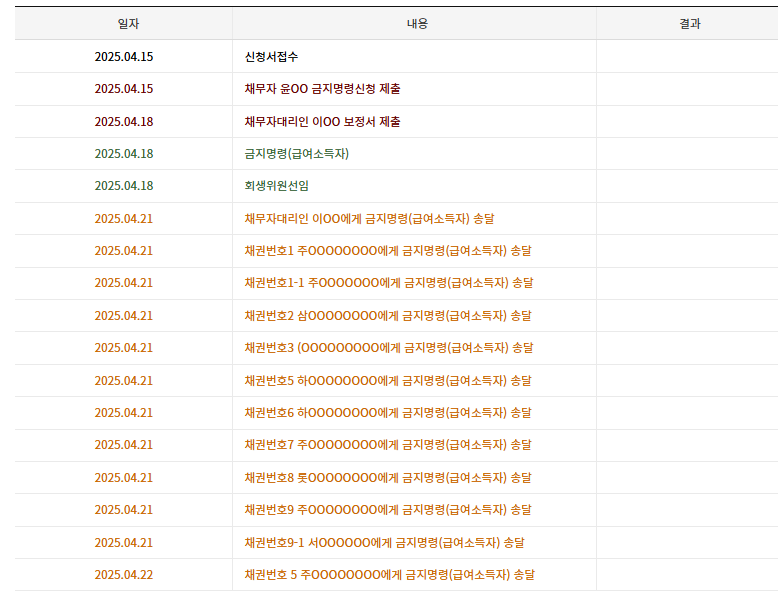Image resolution: width=784 pixels, height=606 pixels.
Task: Select the date in 채권번호1 주OOOOOOOO row
Action: 124,250
